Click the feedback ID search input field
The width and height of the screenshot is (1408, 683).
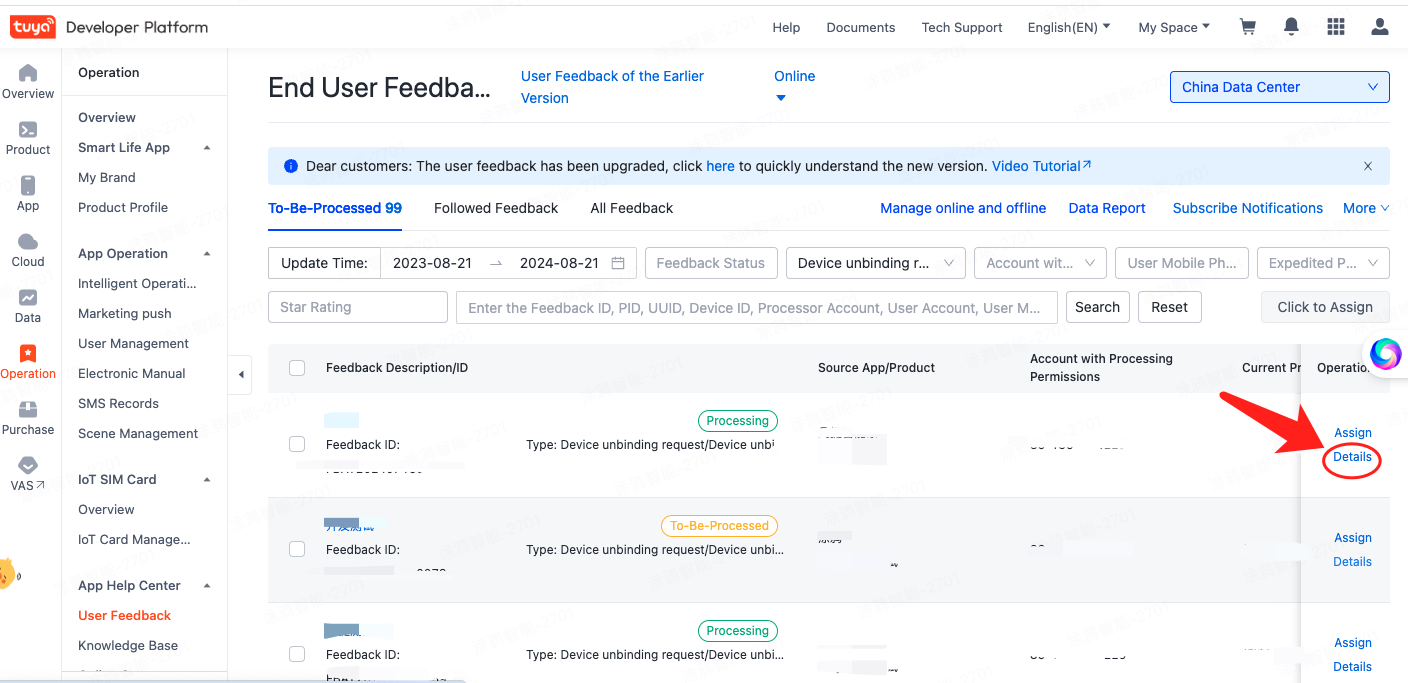[757, 307]
